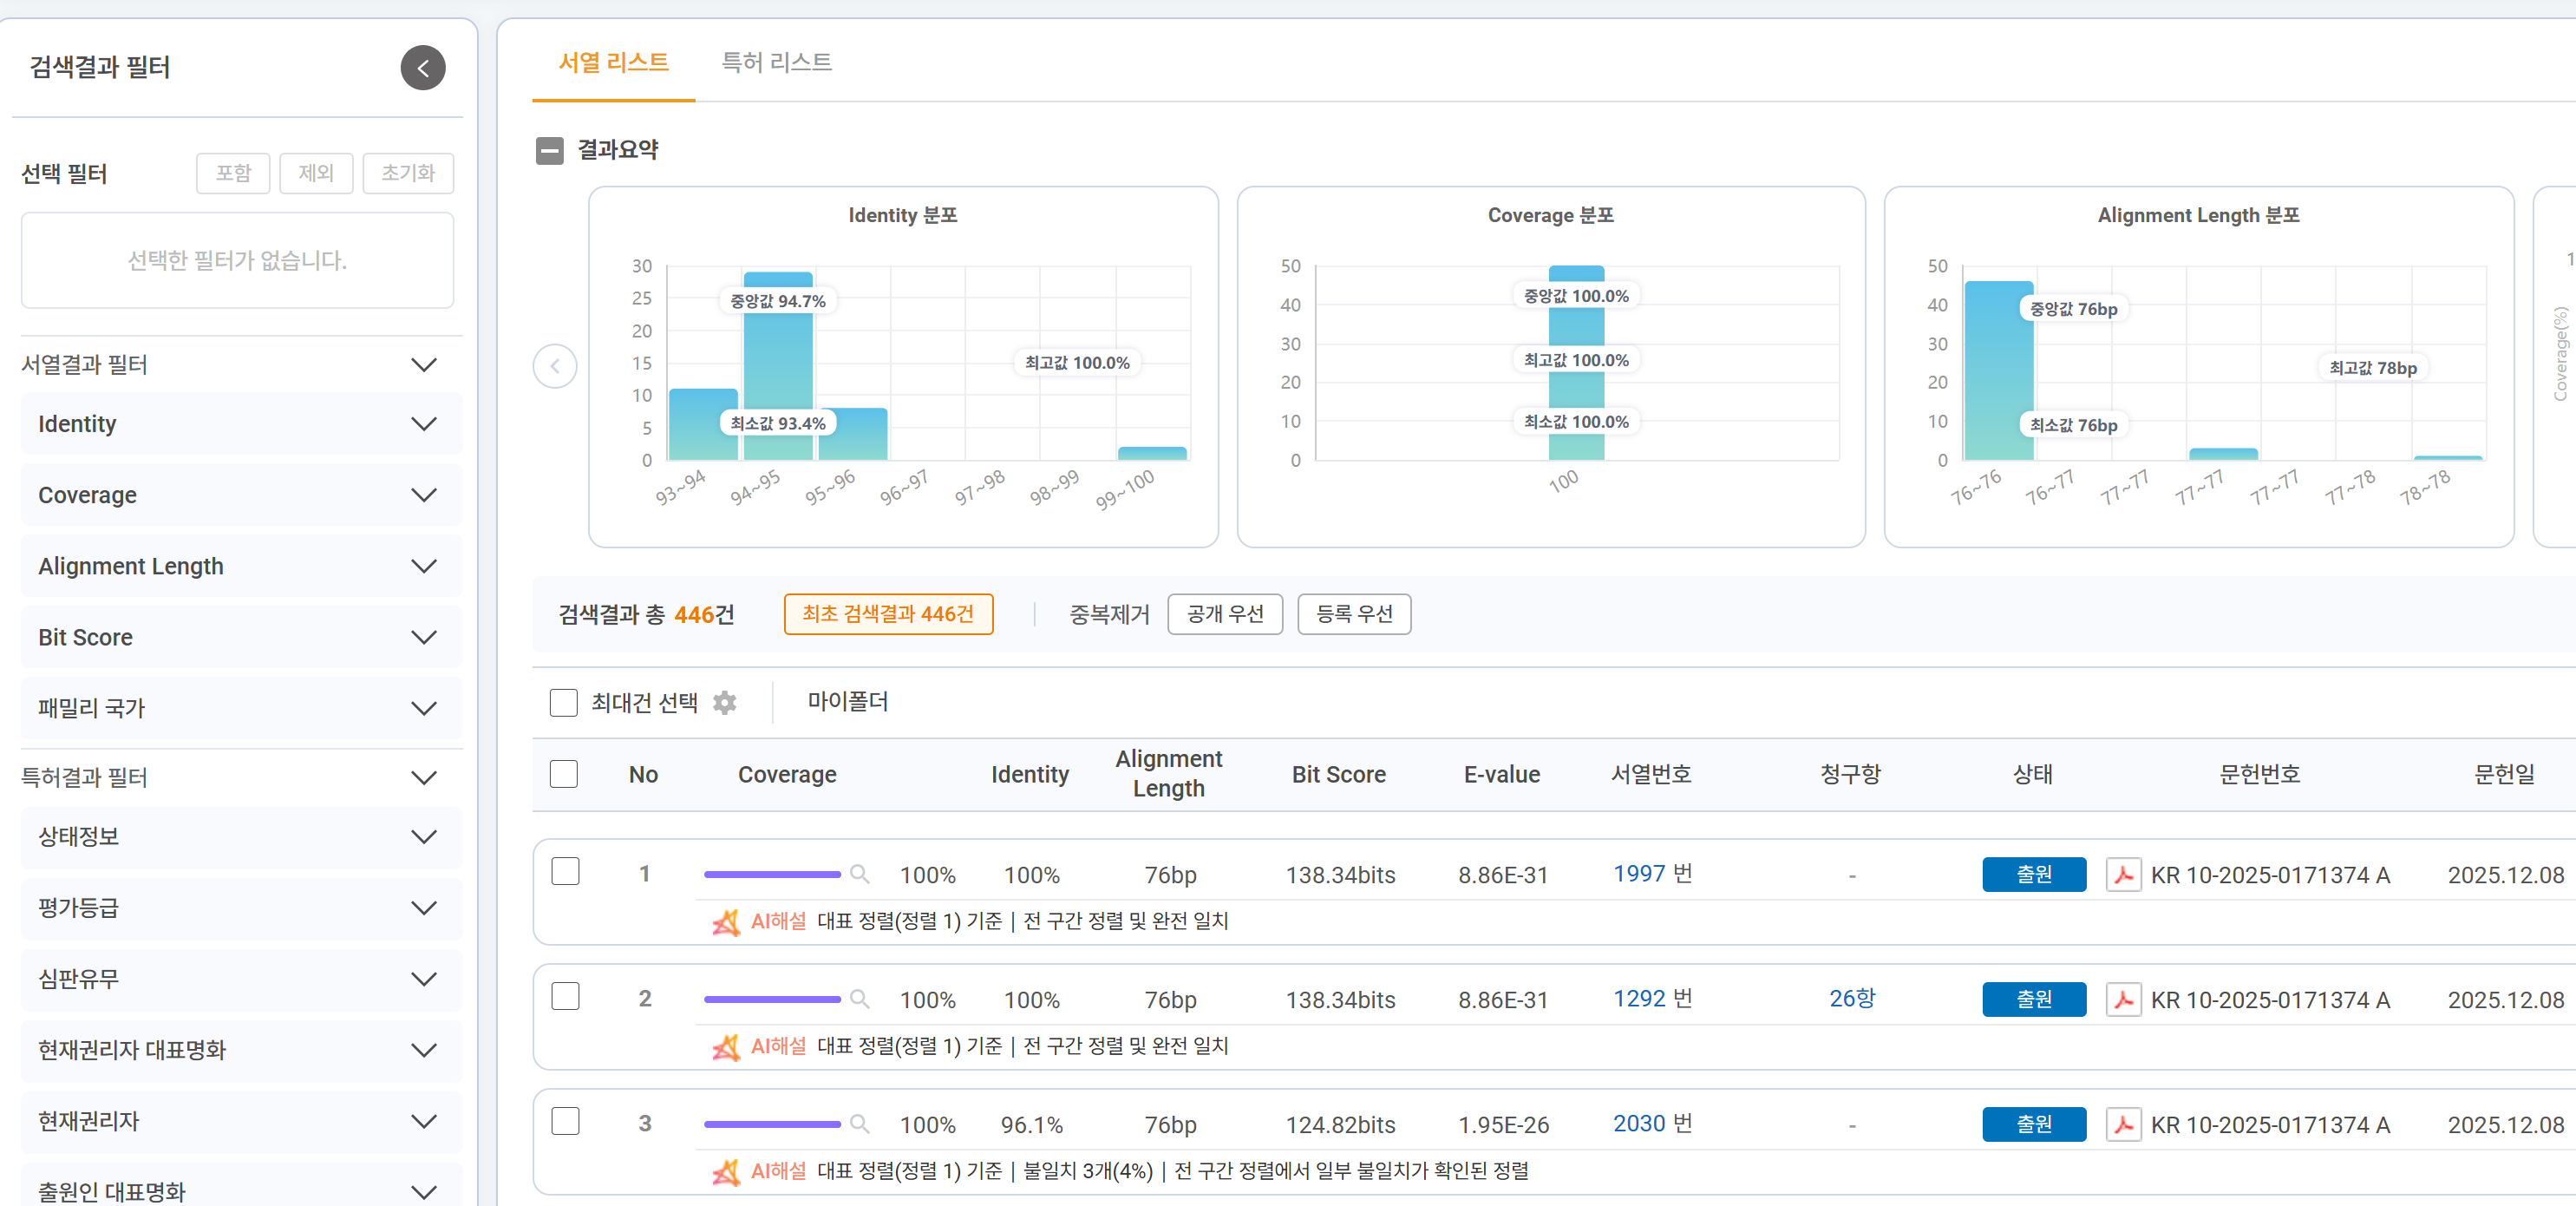Image resolution: width=2576 pixels, height=1206 pixels.
Task: Select the 서열 리스트 tab
Action: pos(613,62)
